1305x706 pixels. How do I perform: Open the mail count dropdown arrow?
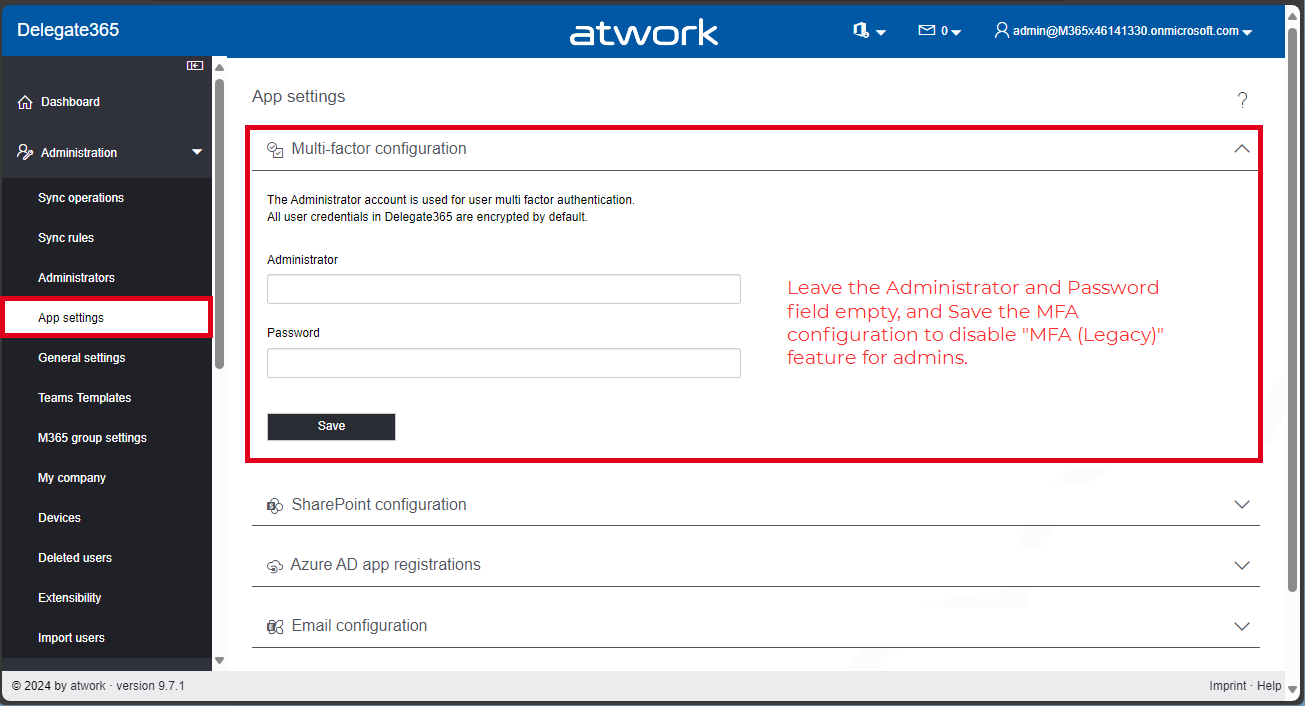pos(956,33)
